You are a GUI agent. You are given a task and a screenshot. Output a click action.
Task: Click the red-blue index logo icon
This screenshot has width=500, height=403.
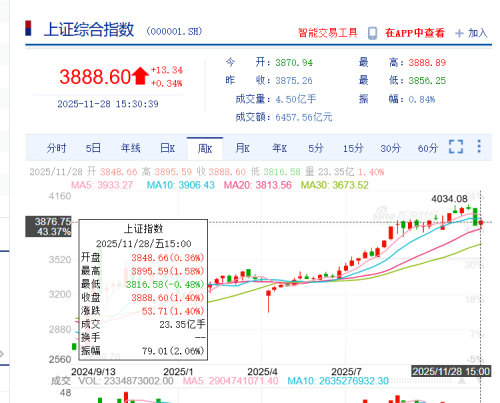[x=28, y=28]
